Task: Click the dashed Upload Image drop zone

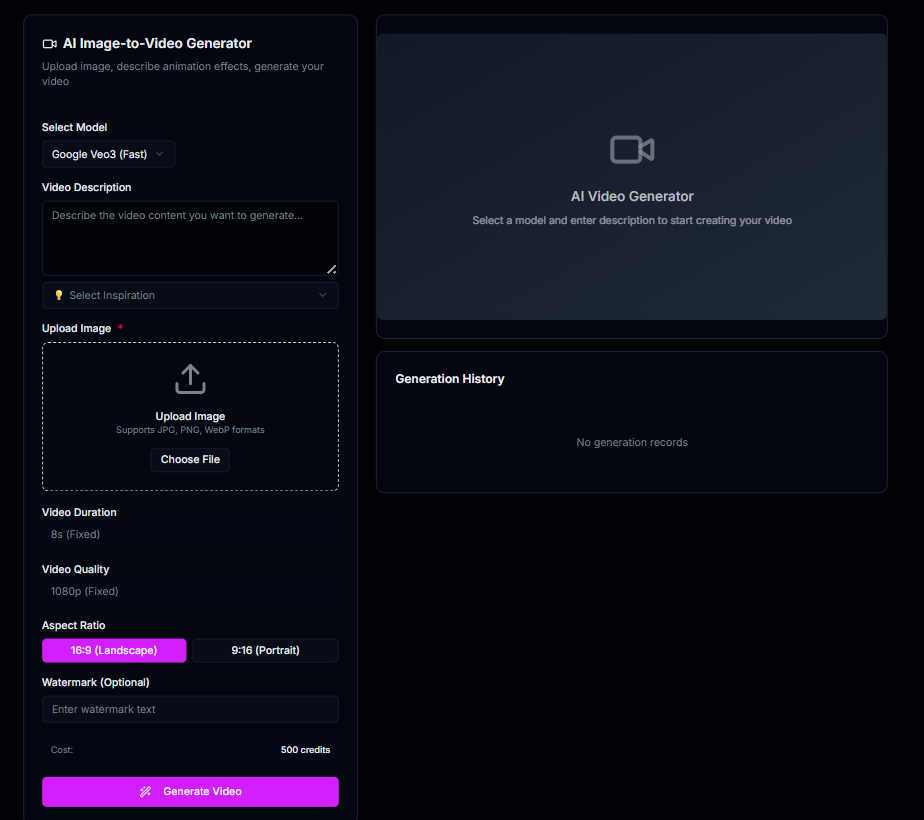Action: pos(190,416)
